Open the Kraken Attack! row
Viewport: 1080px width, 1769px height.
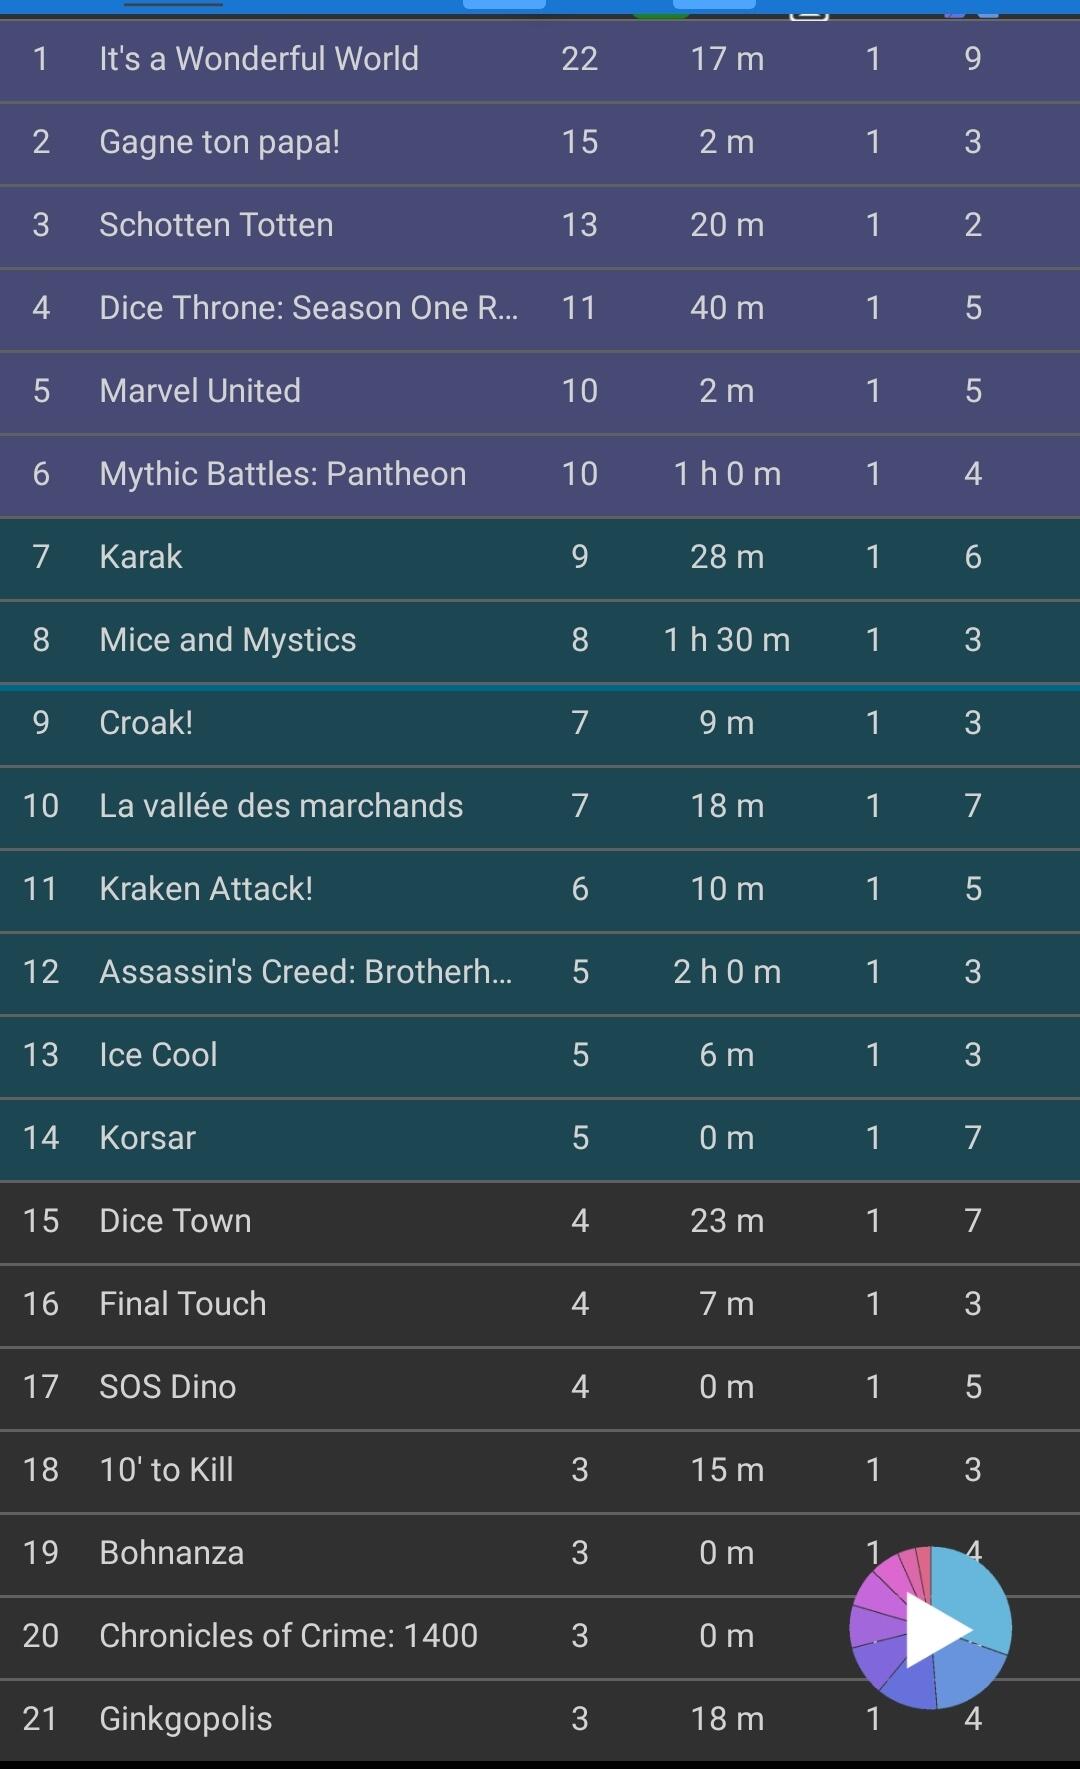(540, 890)
